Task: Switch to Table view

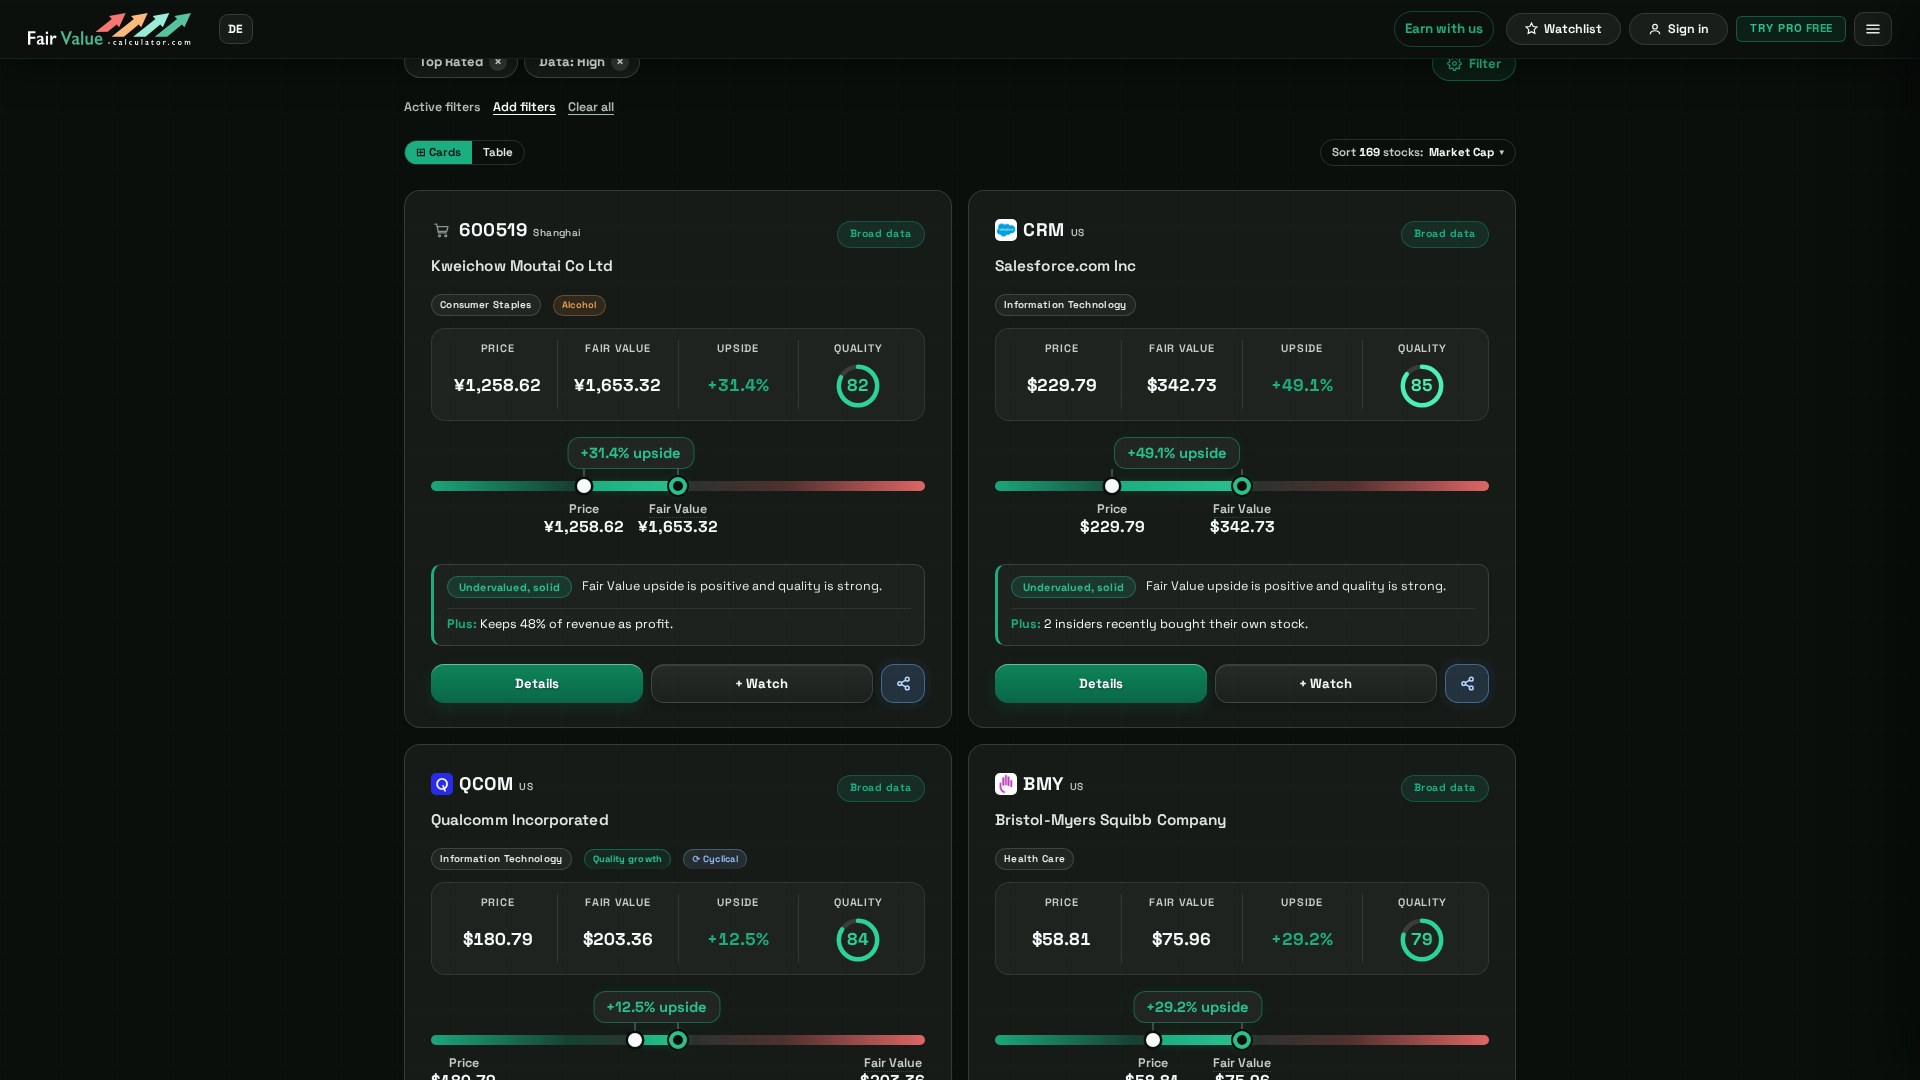Action: (497, 153)
